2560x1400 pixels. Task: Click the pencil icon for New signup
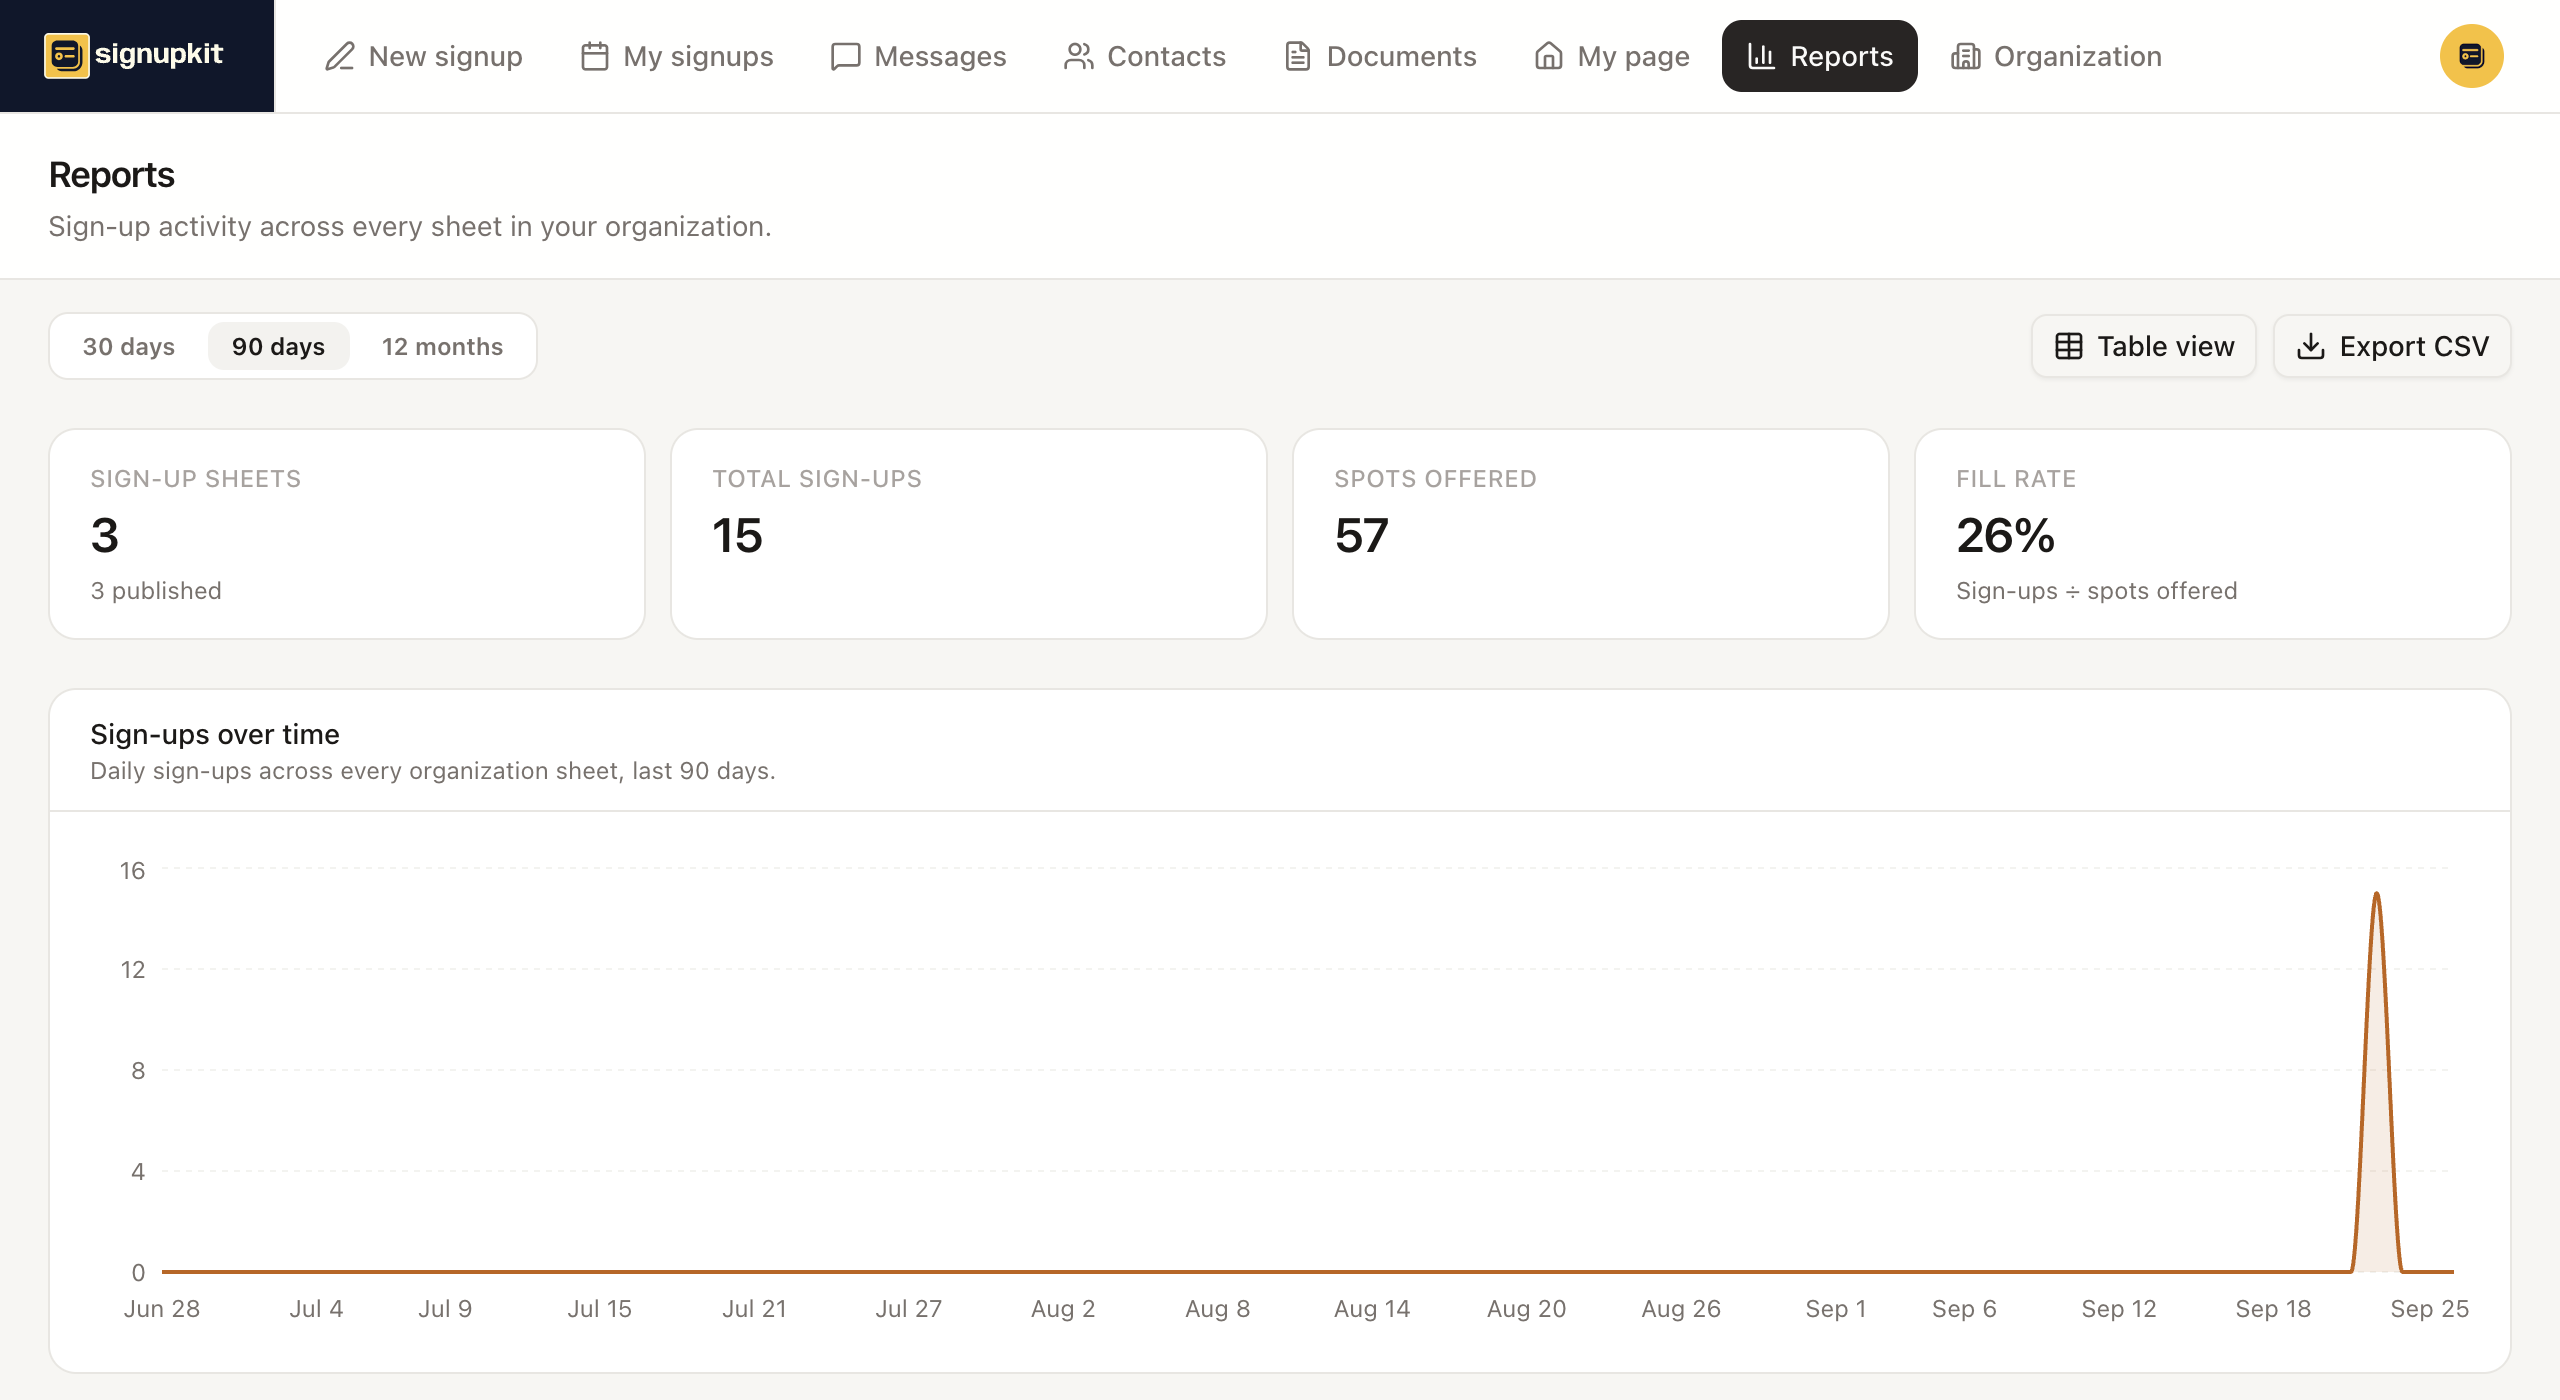[x=340, y=56]
